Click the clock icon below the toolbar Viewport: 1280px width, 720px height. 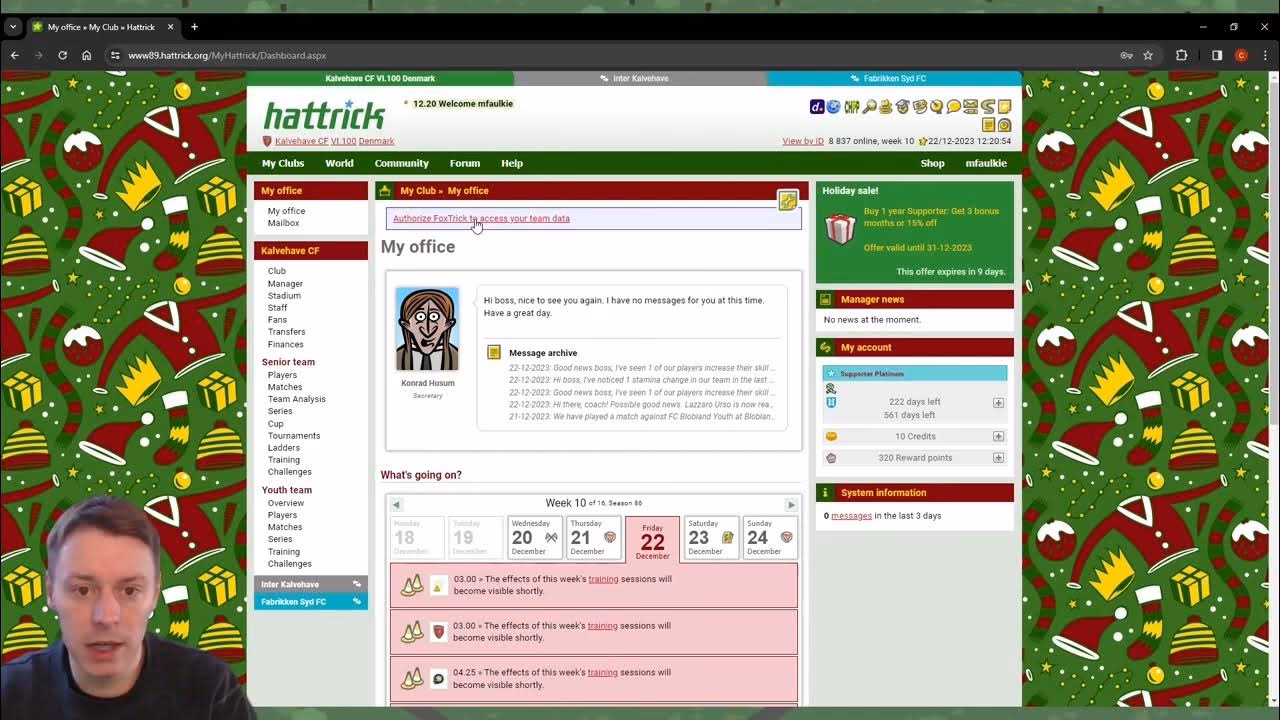click(1004, 125)
